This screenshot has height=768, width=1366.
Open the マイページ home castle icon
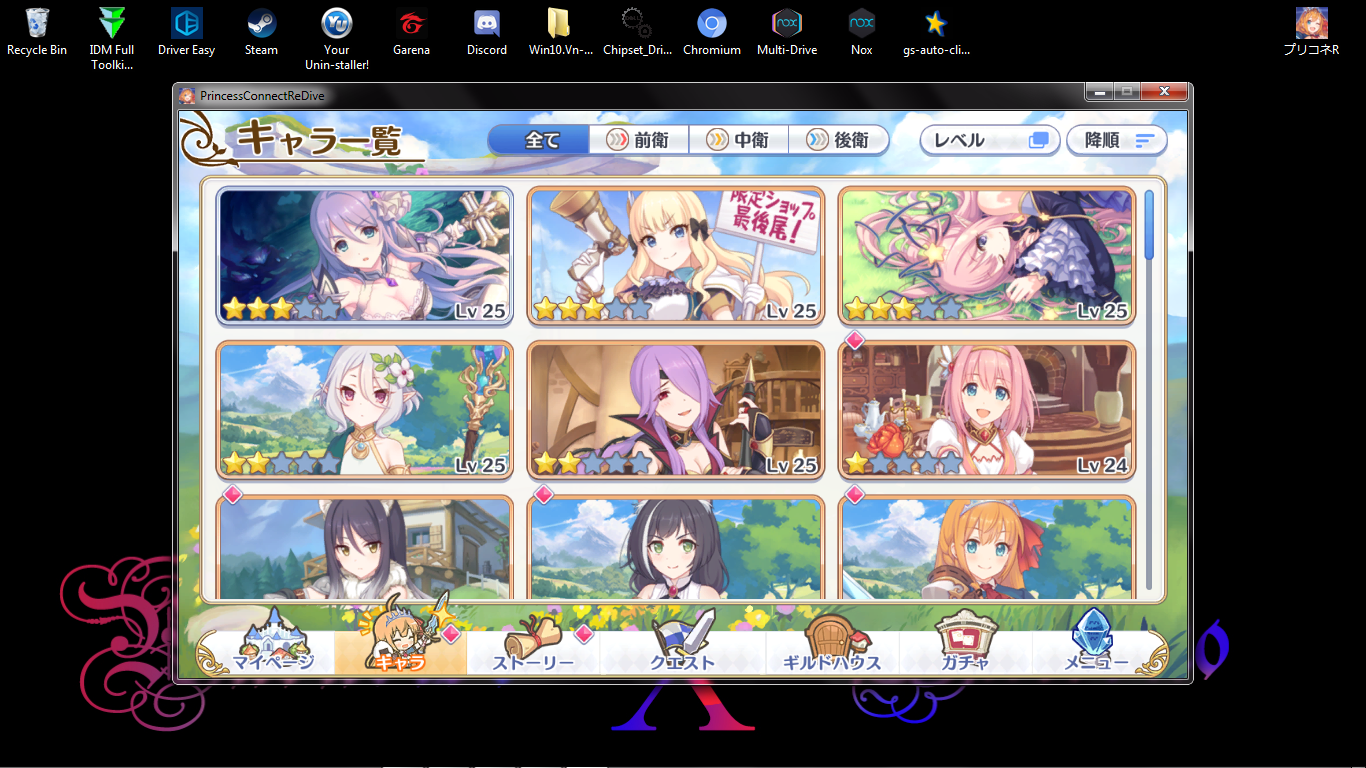tap(272, 640)
